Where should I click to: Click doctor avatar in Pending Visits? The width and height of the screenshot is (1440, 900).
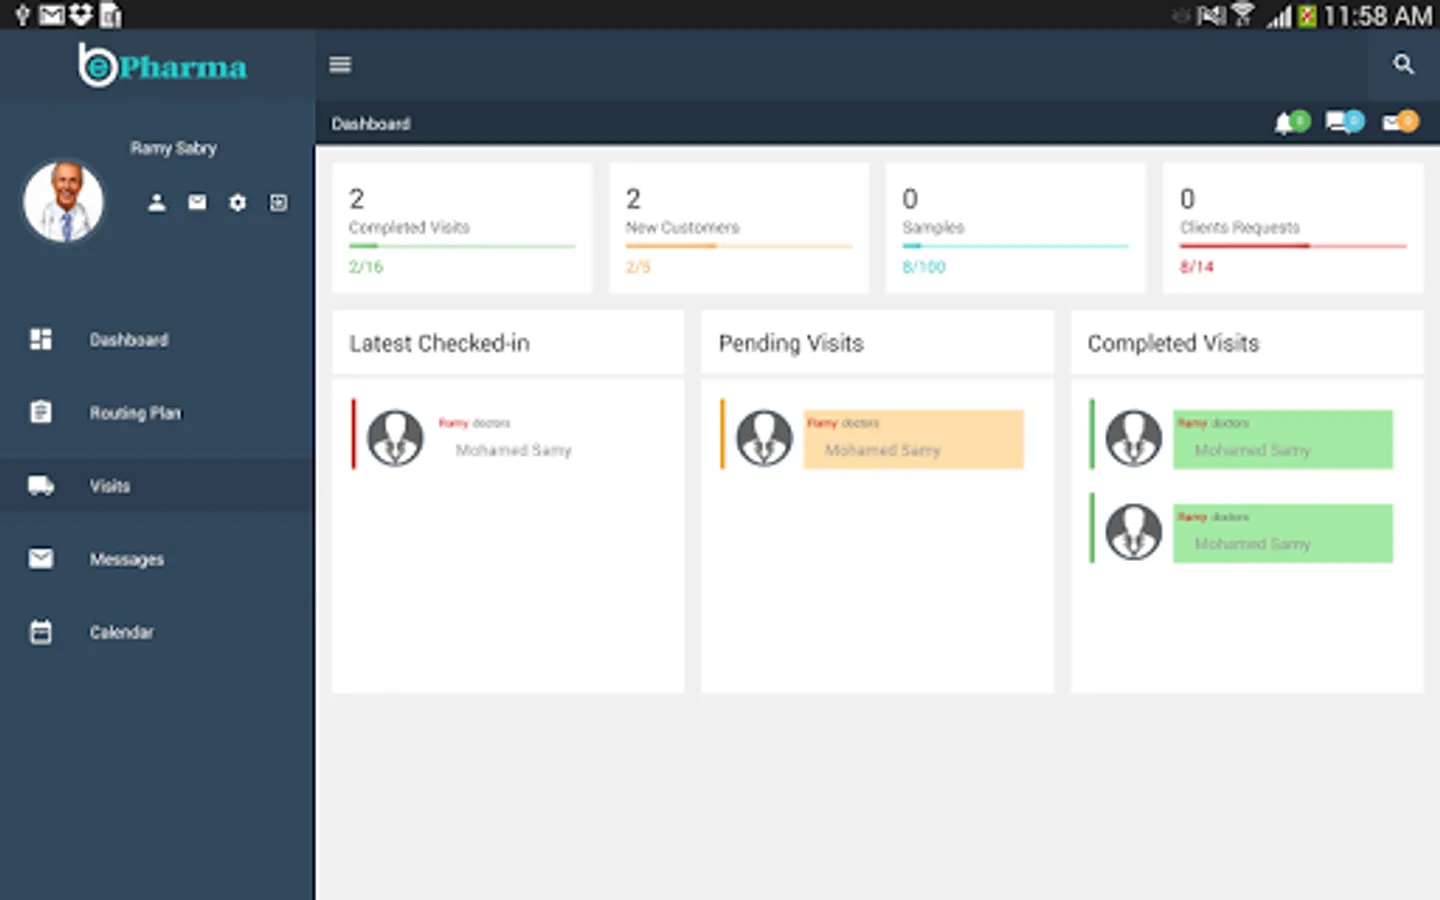point(764,438)
